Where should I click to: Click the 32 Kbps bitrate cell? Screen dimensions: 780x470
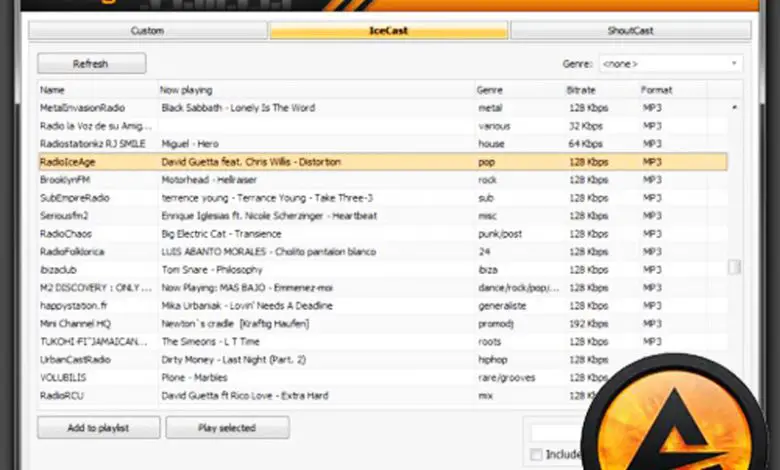click(586, 126)
